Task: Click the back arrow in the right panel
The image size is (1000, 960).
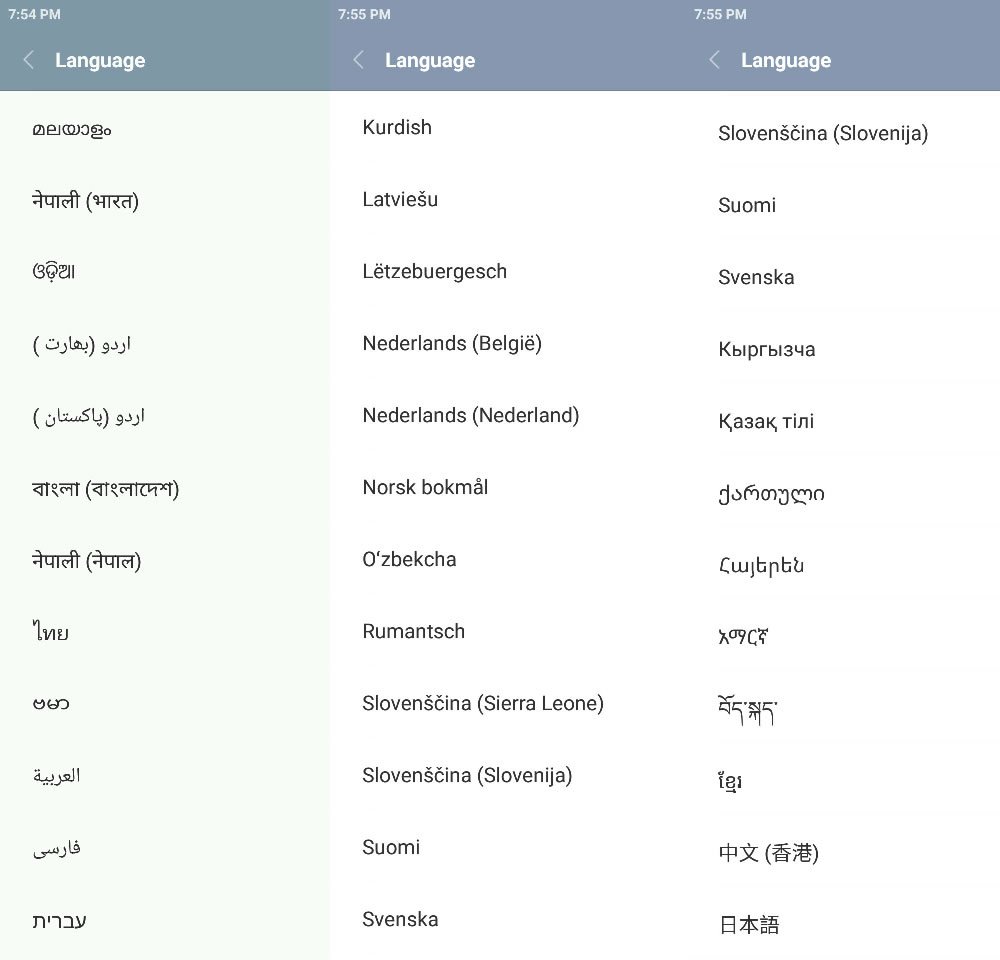Action: coord(714,60)
